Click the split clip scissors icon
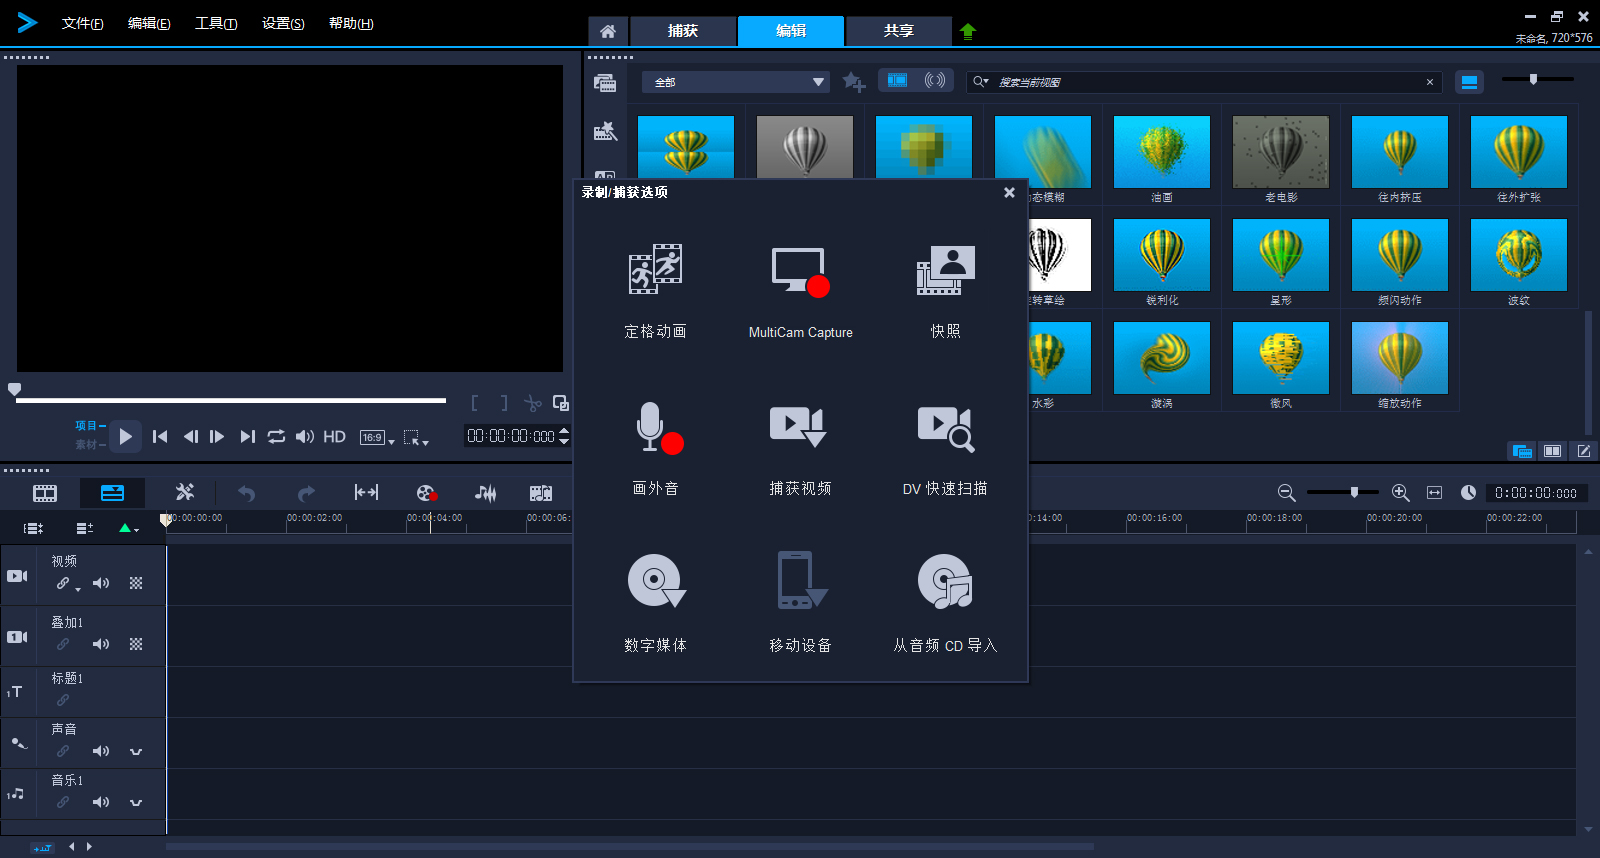The height and width of the screenshot is (858, 1600). click(x=533, y=403)
